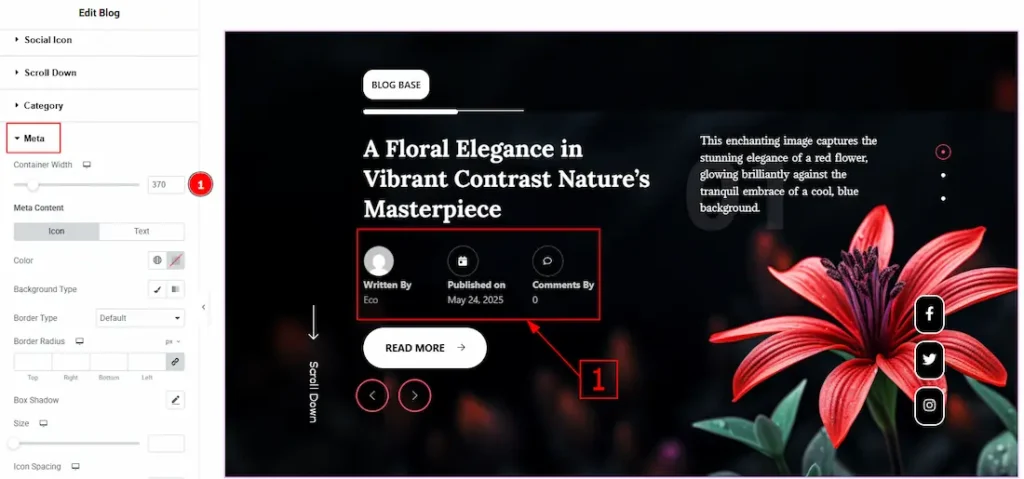
Task: Click the Published on calendar icon
Action: pyautogui.click(x=462, y=261)
